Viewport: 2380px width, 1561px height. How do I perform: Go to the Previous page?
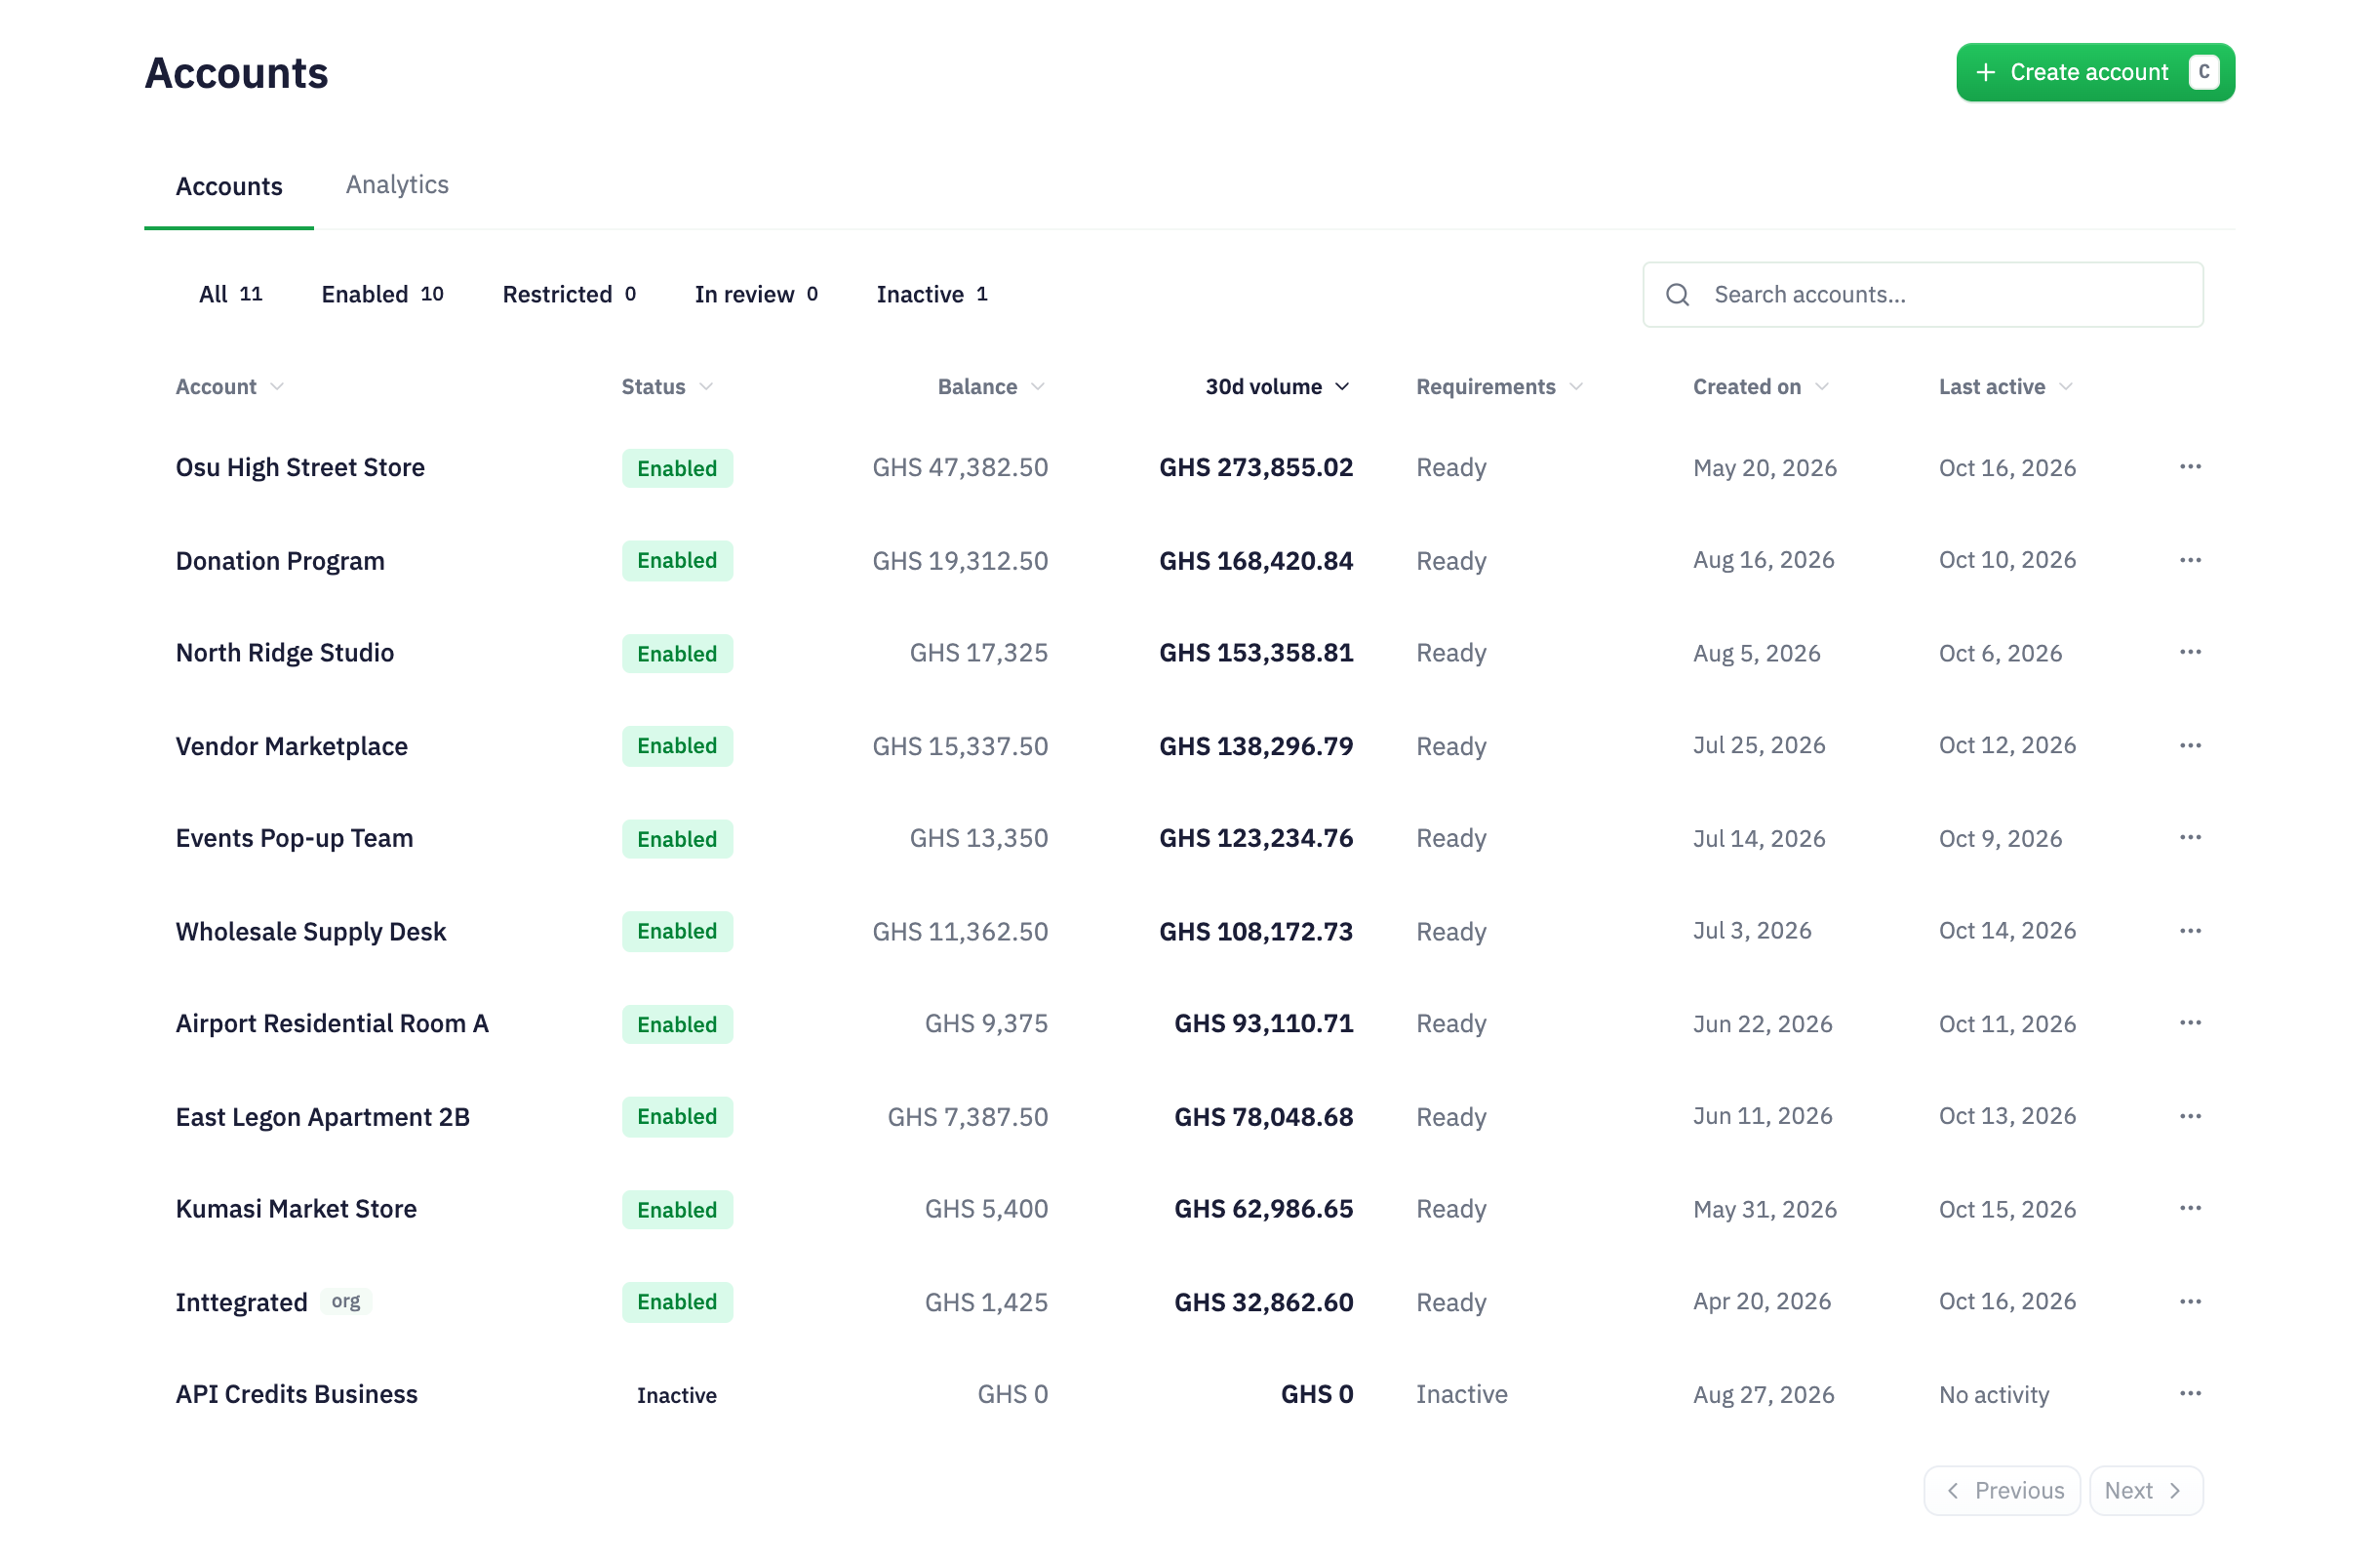(2001, 1489)
